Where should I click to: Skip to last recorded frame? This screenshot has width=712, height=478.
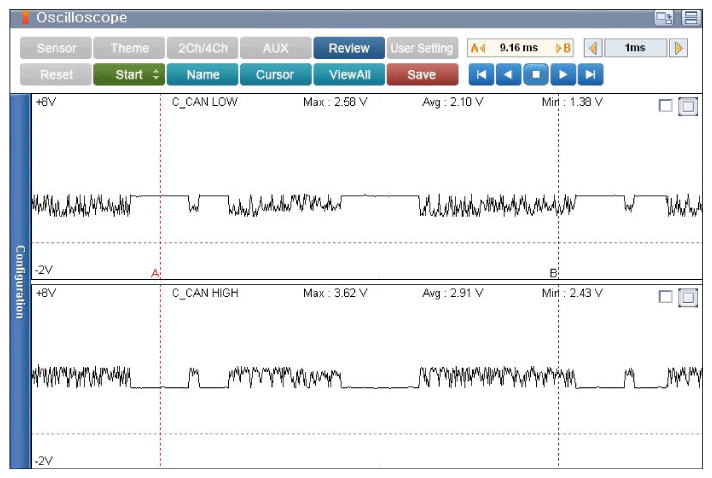(591, 75)
